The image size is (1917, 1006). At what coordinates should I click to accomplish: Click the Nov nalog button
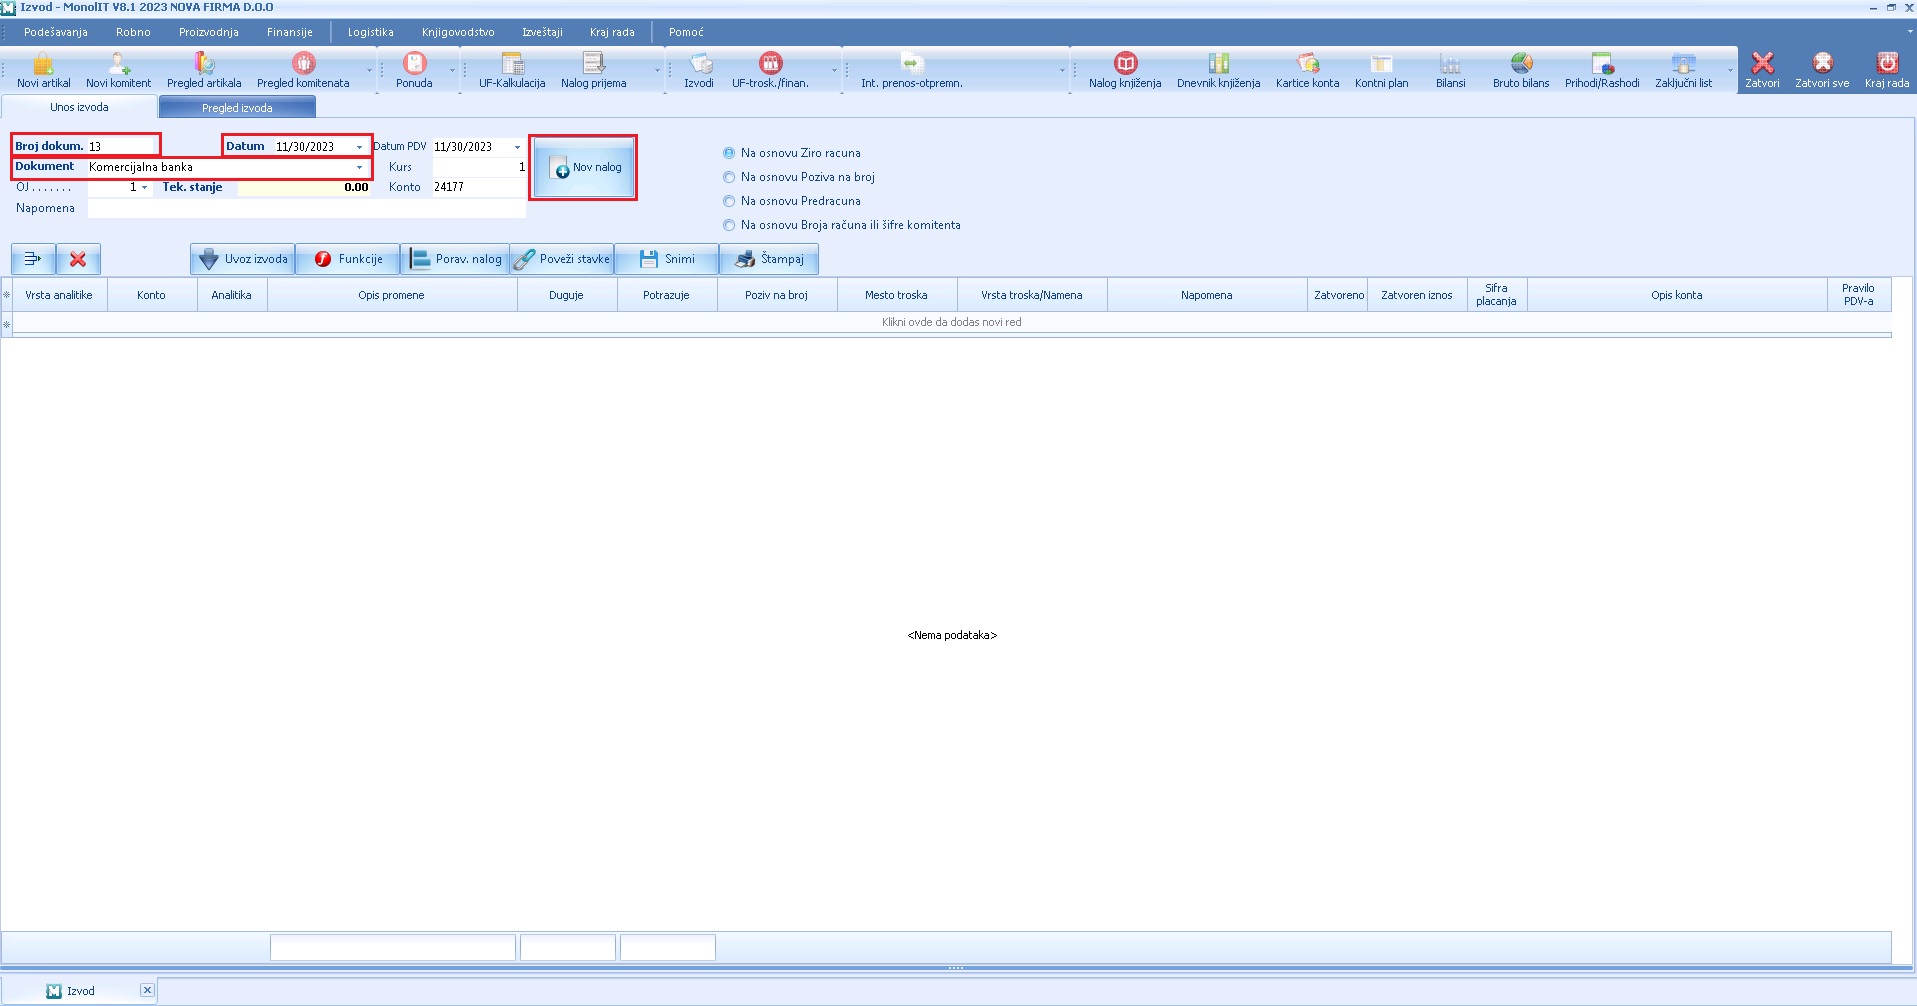pos(584,168)
